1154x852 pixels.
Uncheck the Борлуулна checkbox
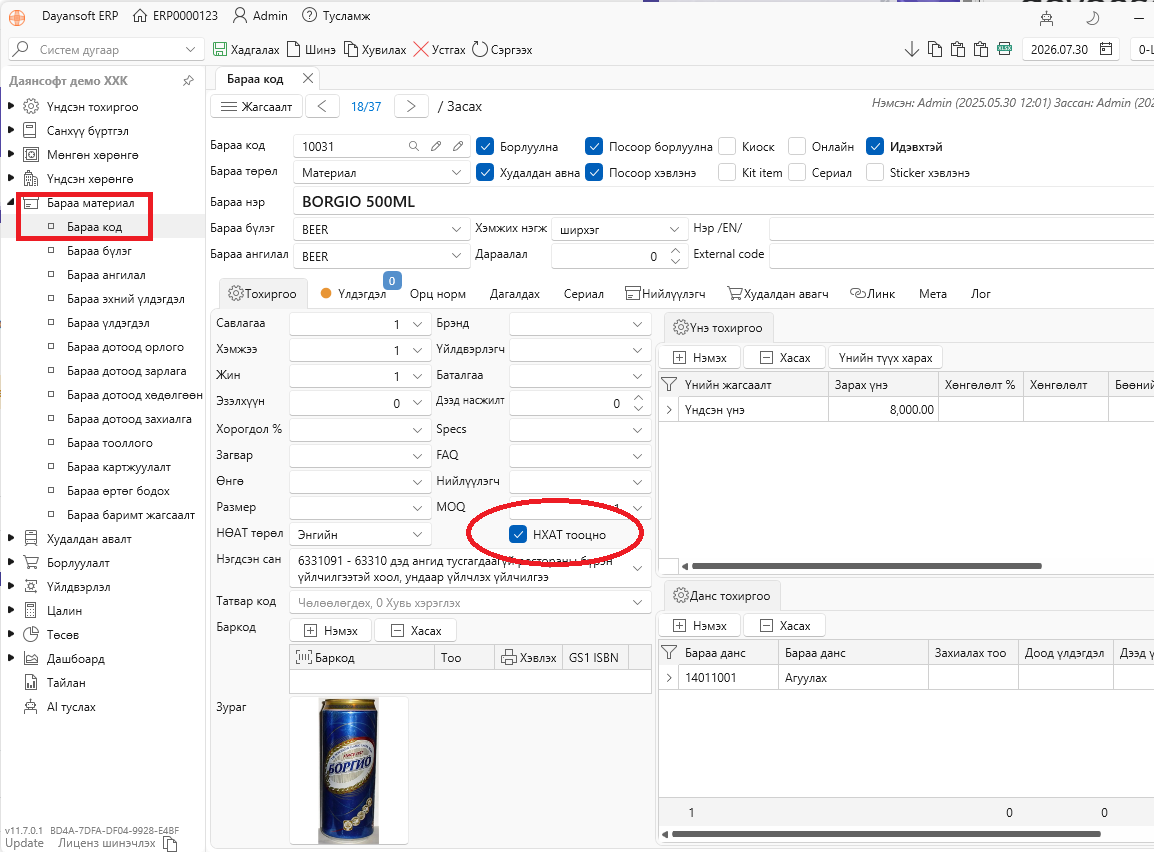click(x=485, y=146)
